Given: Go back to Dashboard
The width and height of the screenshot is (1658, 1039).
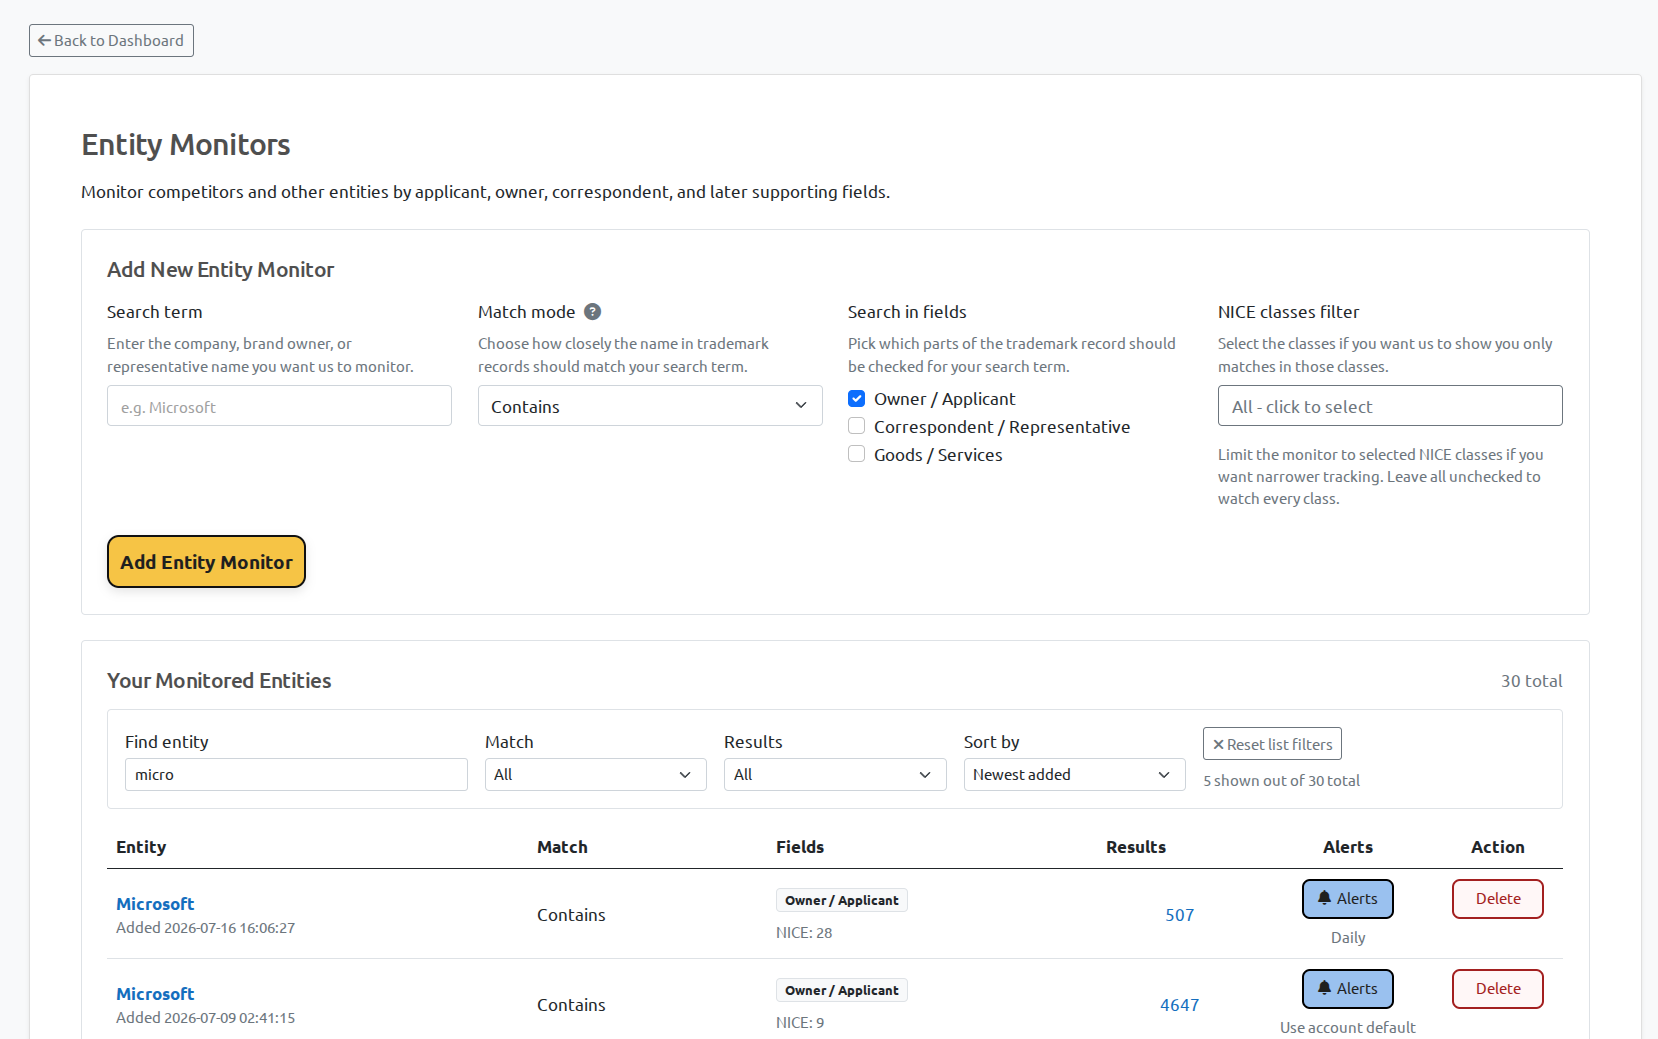Looking at the screenshot, I should [x=111, y=41].
